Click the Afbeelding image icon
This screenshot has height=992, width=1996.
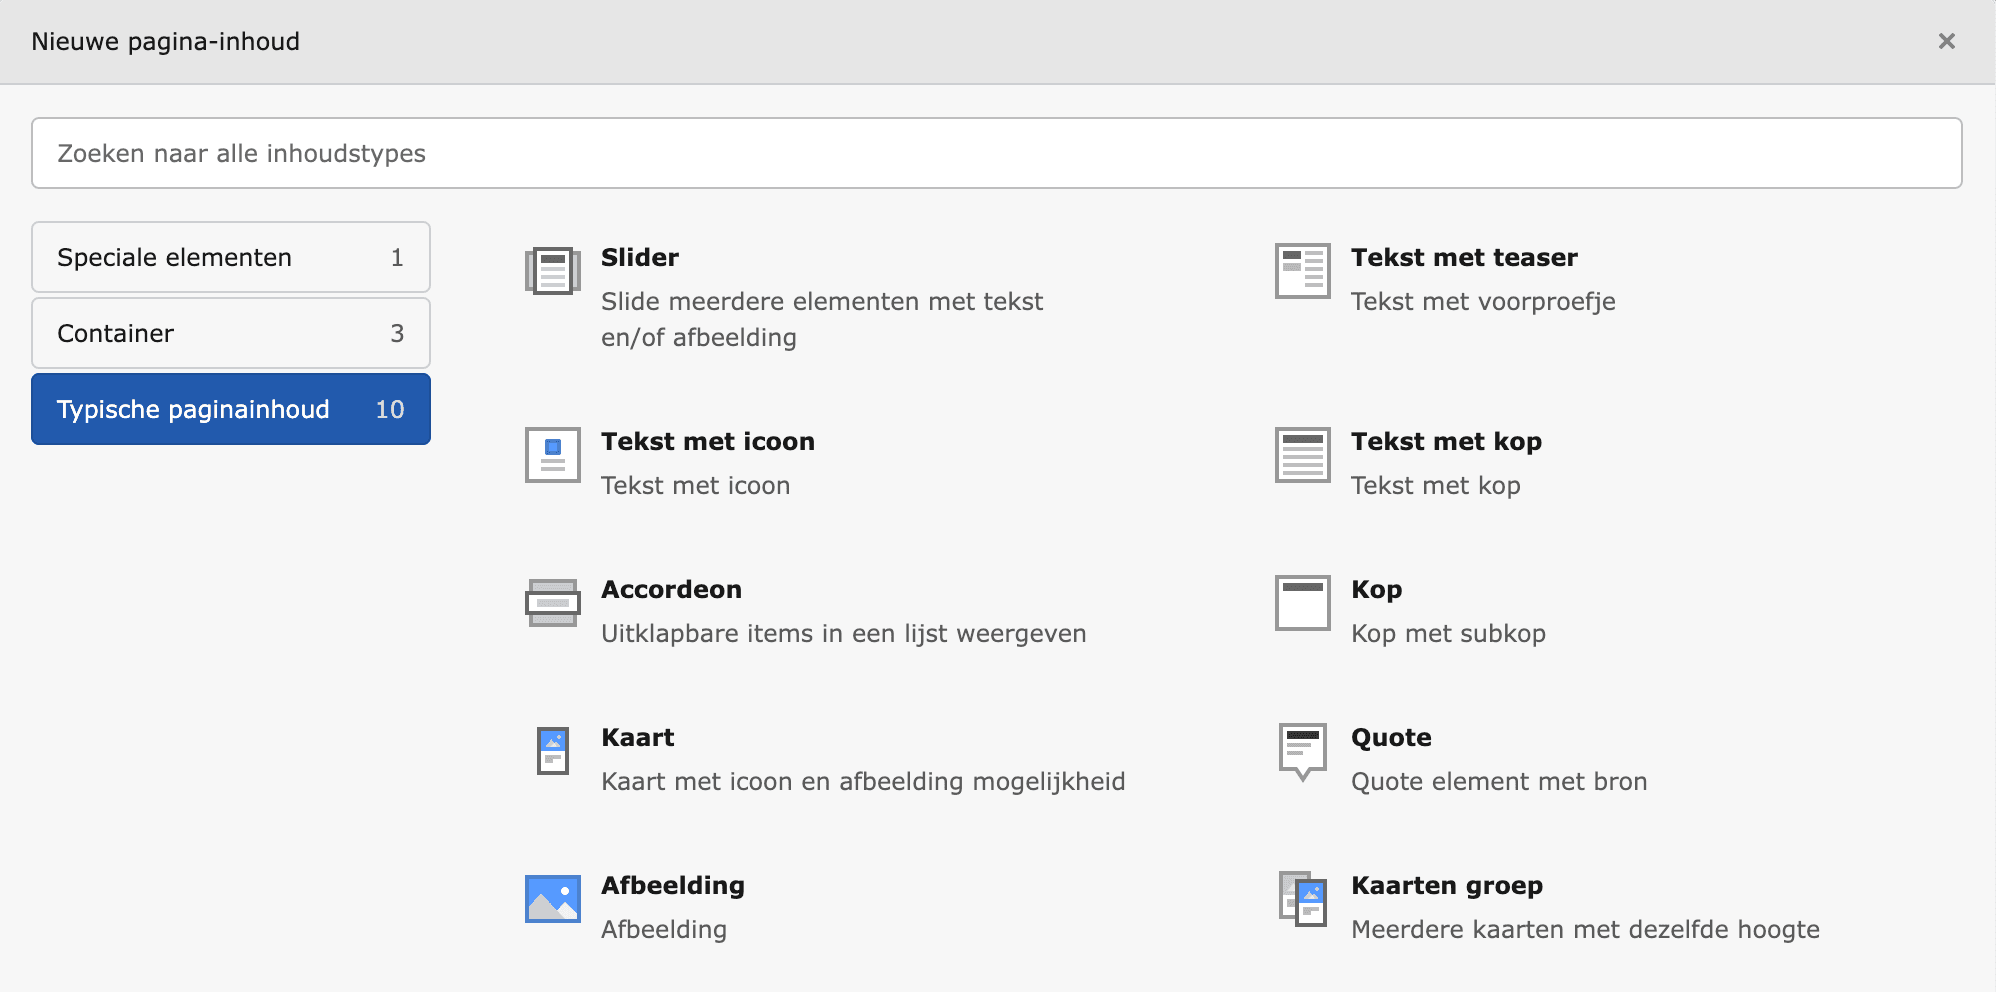coord(552,898)
